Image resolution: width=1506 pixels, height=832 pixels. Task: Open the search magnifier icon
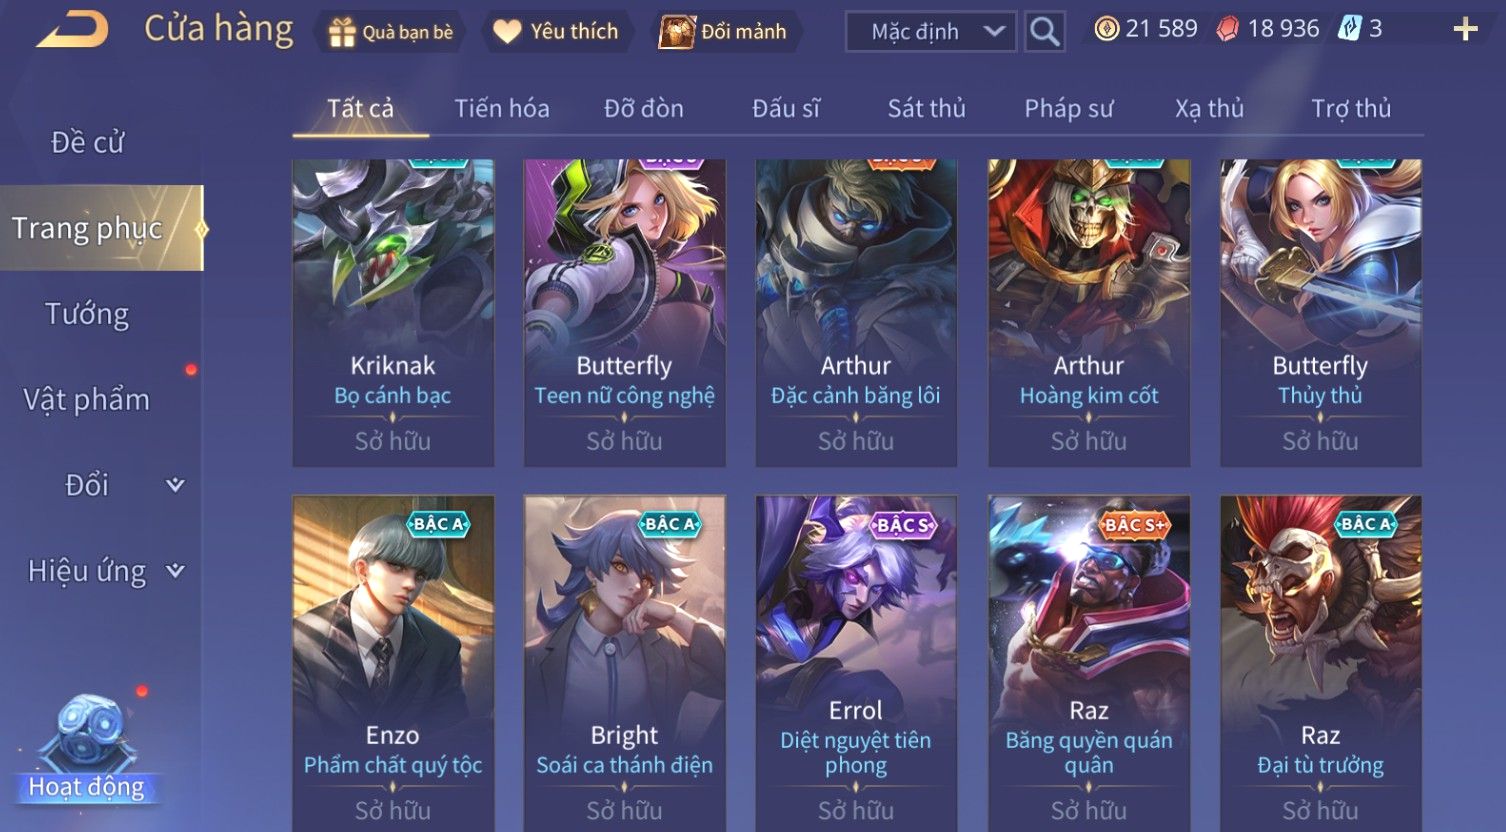point(1044,32)
